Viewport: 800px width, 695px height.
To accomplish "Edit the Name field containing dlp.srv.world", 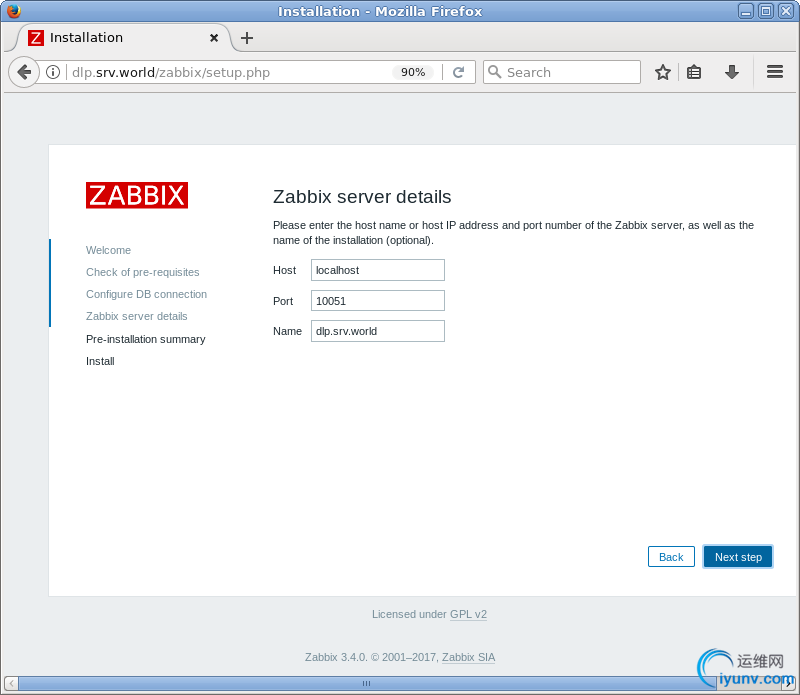I will point(378,331).
